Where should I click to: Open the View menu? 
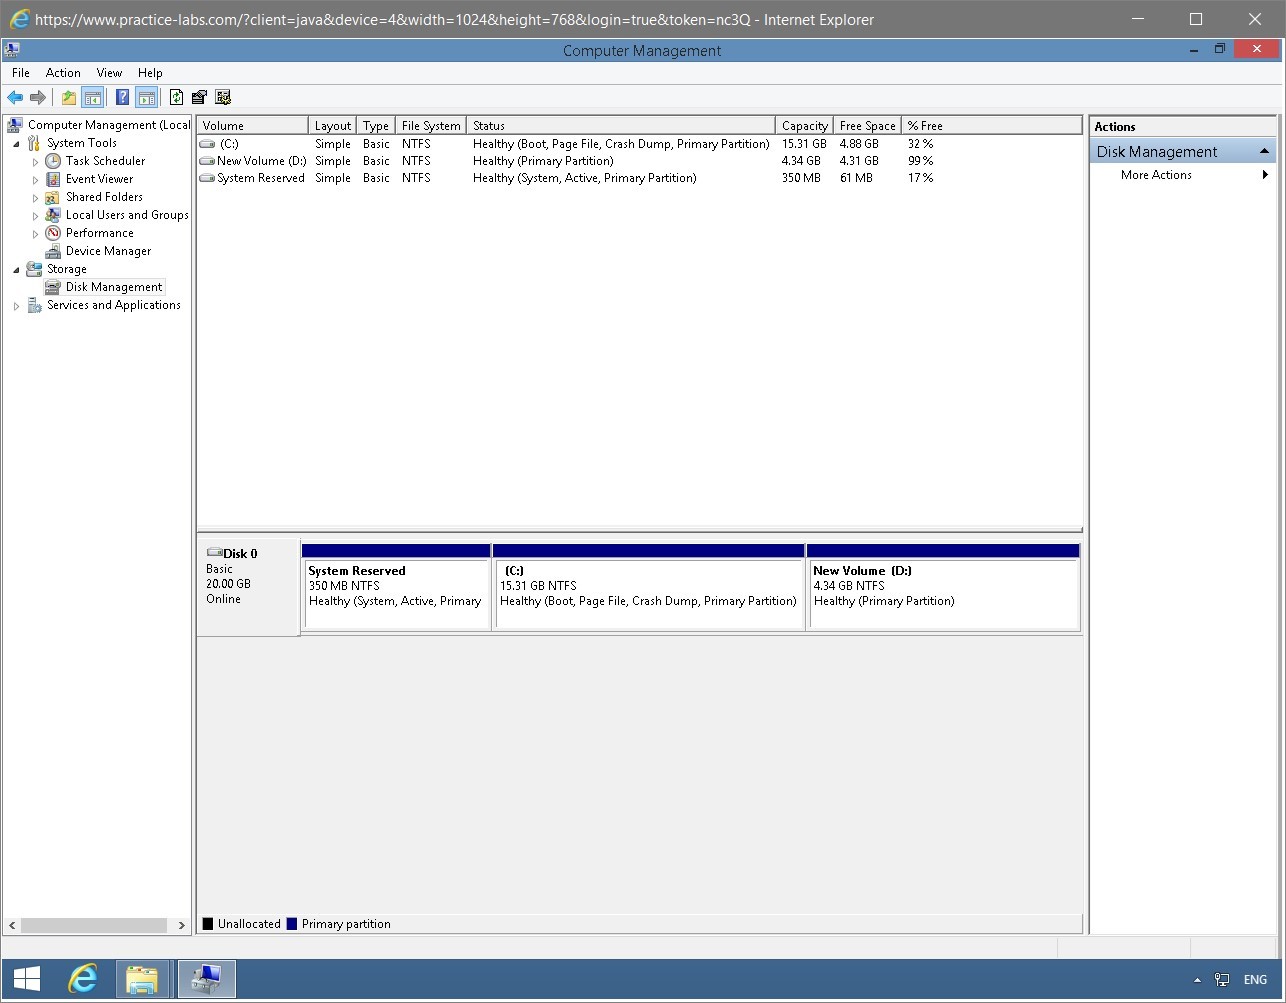pos(109,72)
